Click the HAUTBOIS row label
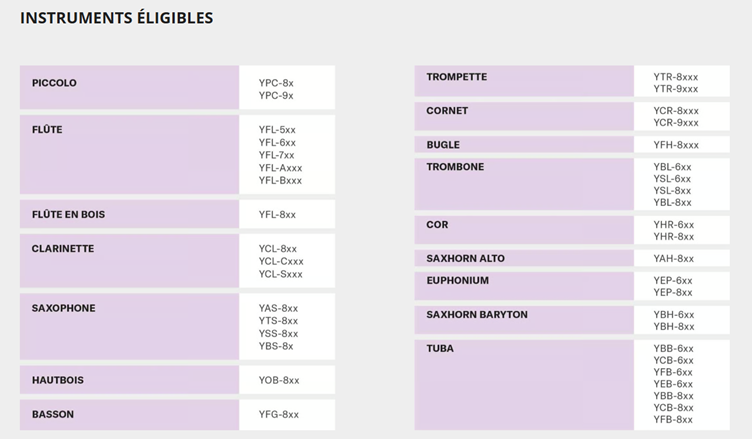 pos(60,380)
